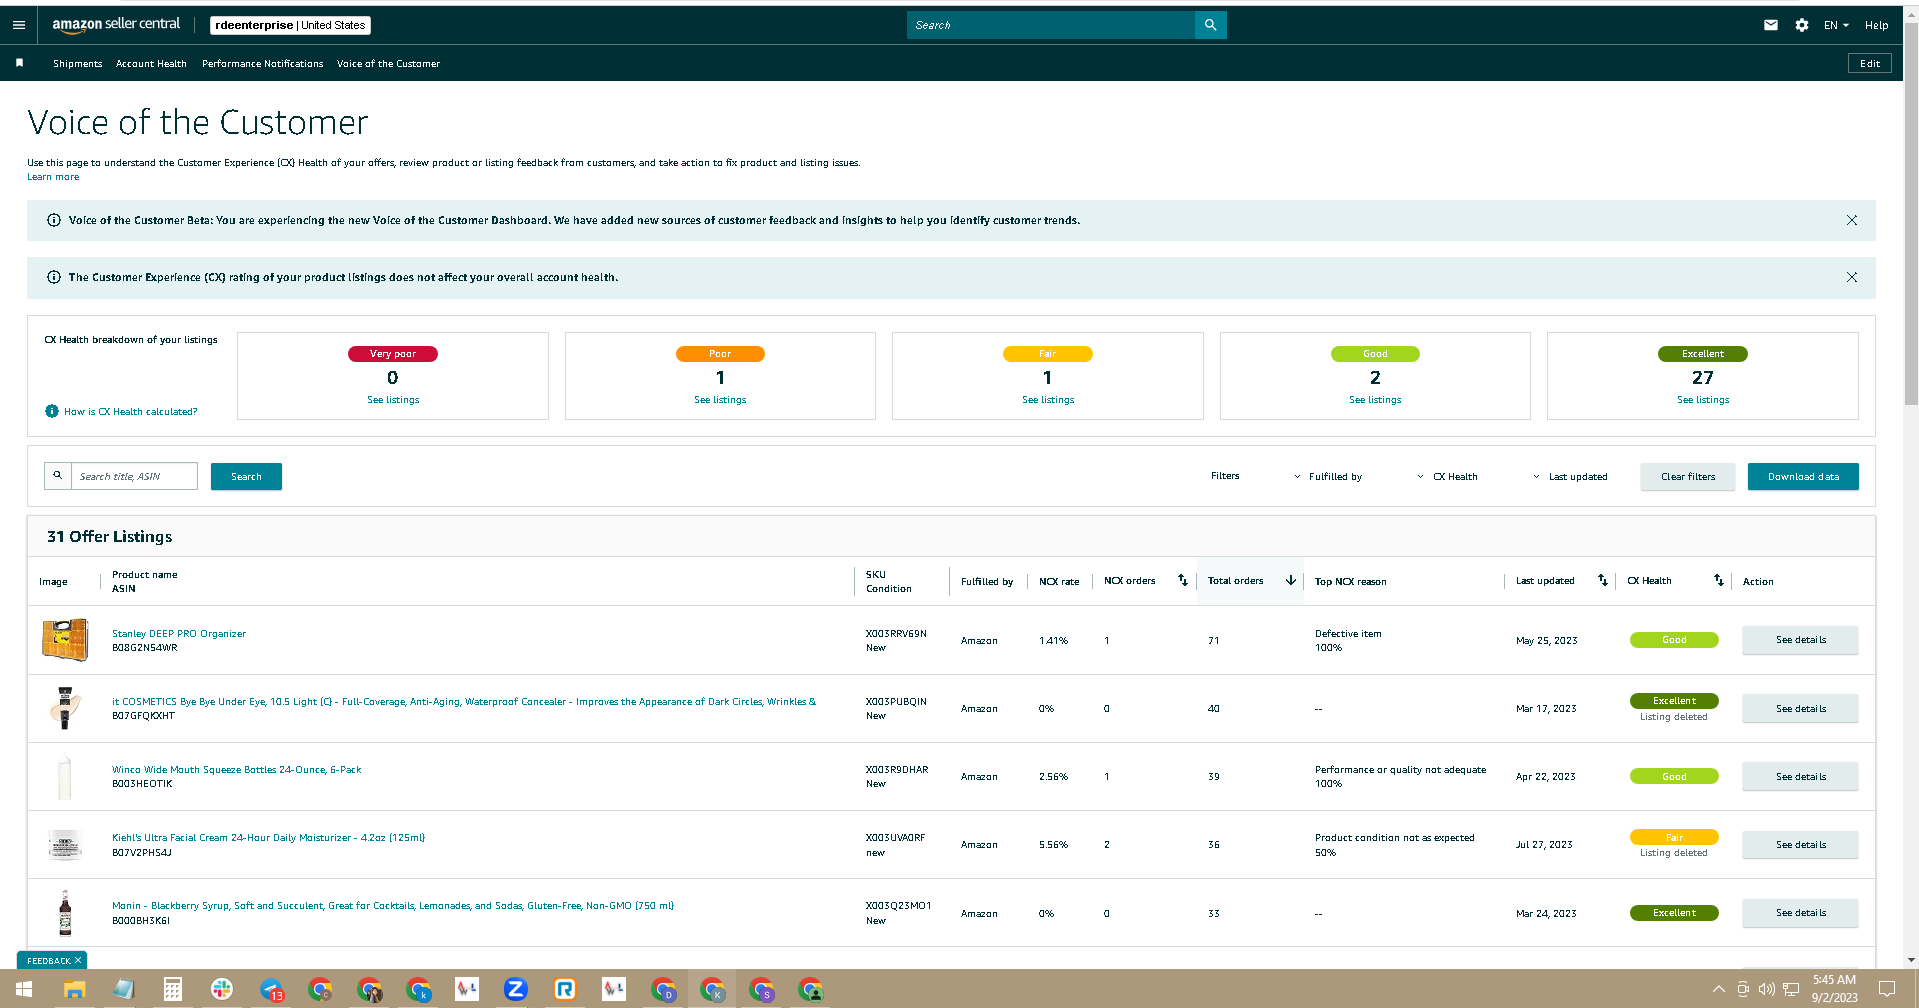Image resolution: width=1919 pixels, height=1008 pixels.
Task: Open Slack from the taskbar
Action: pyautogui.click(x=222, y=989)
